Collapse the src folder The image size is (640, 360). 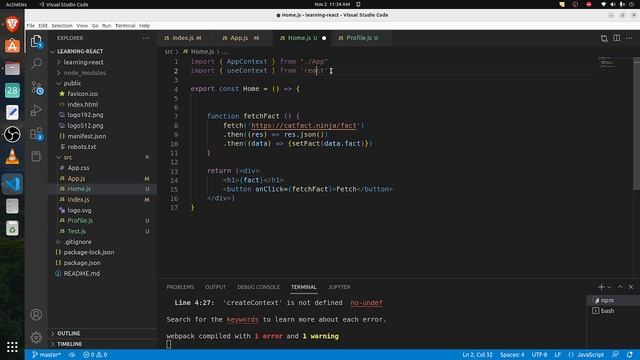(x=59, y=157)
